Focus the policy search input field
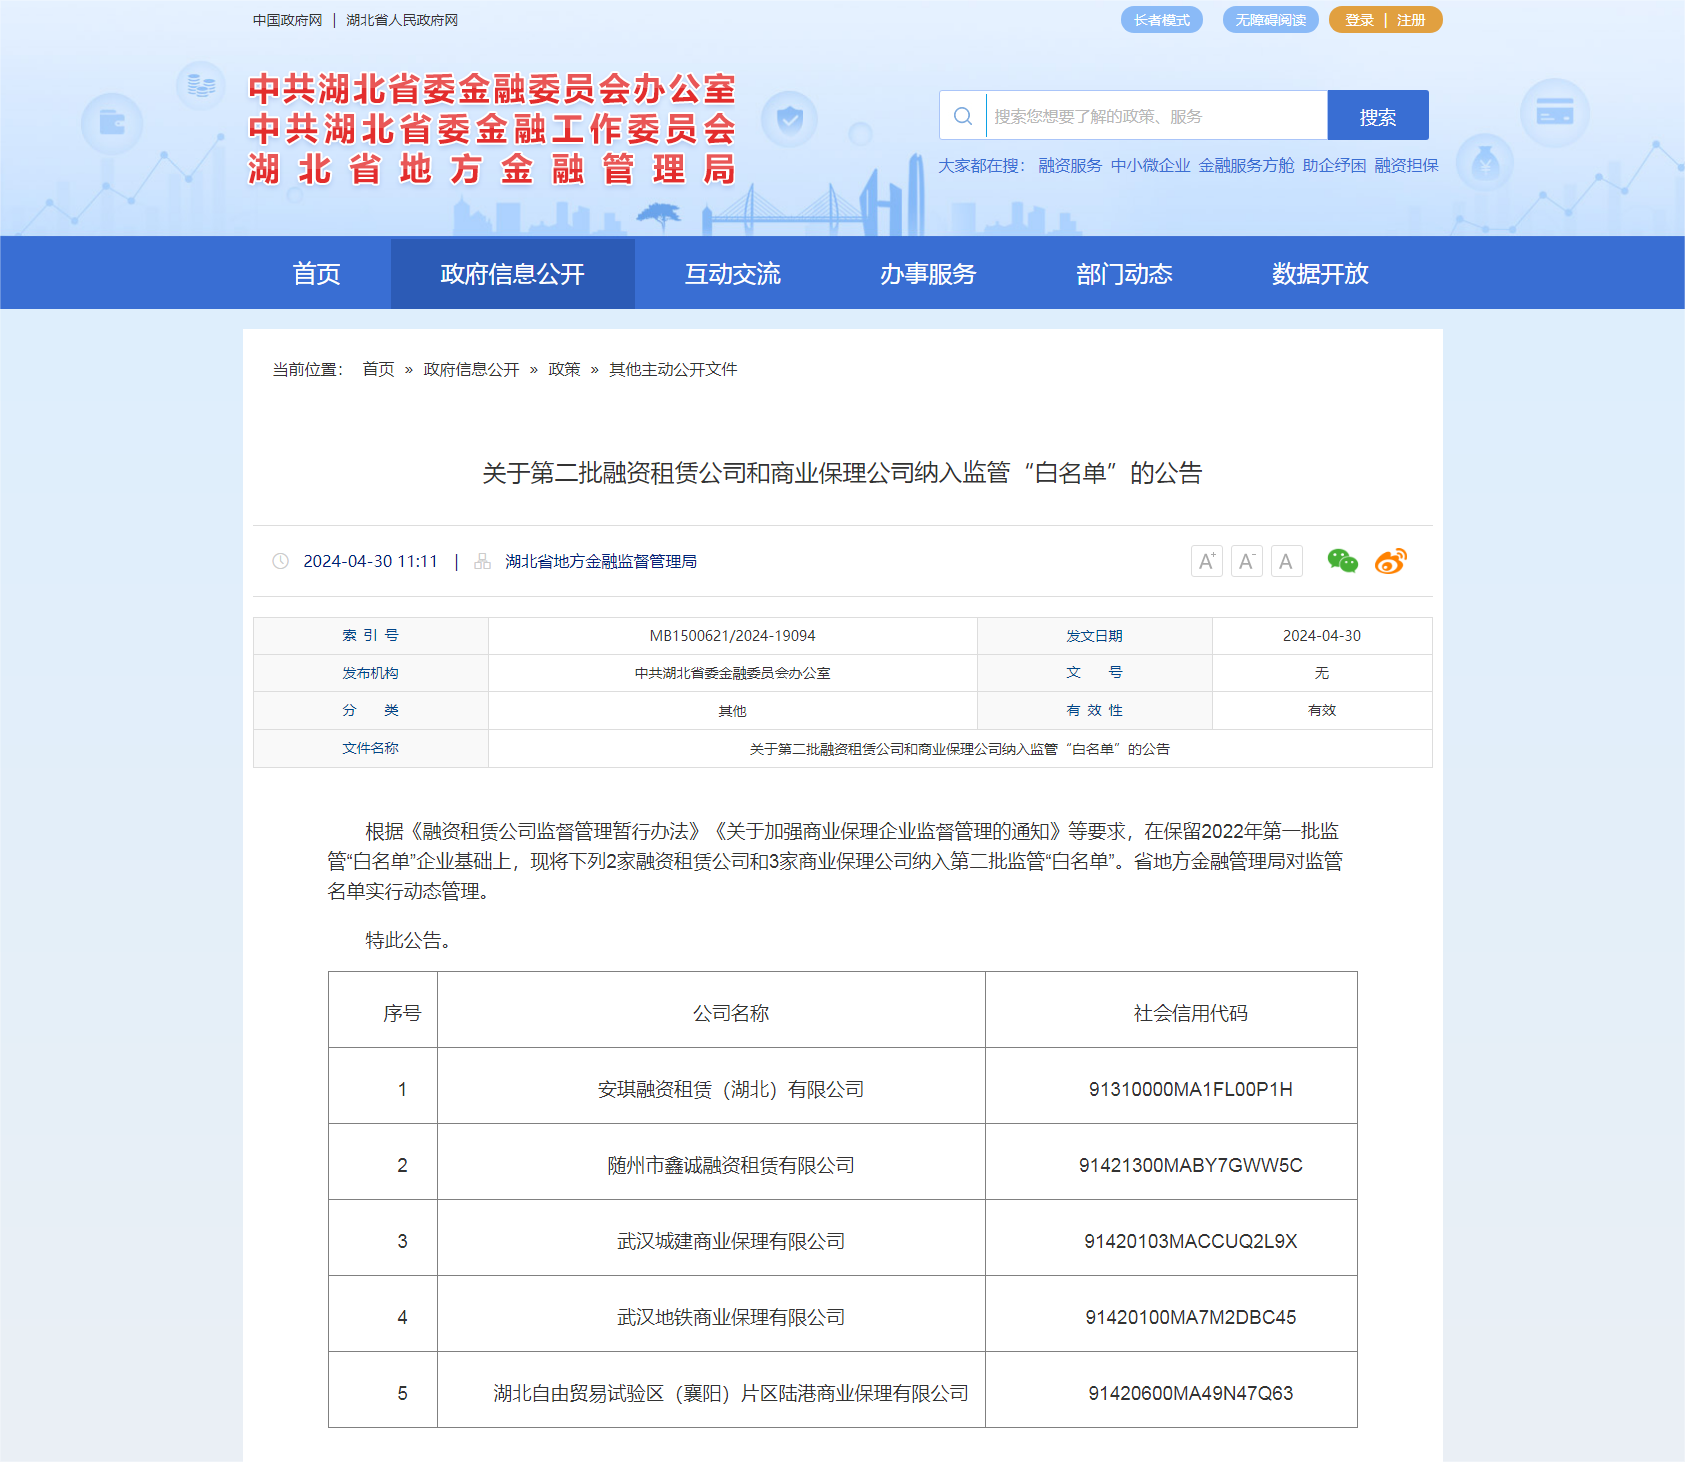The width and height of the screenshot is (1685, 1462). click(x=1156, y=116)
